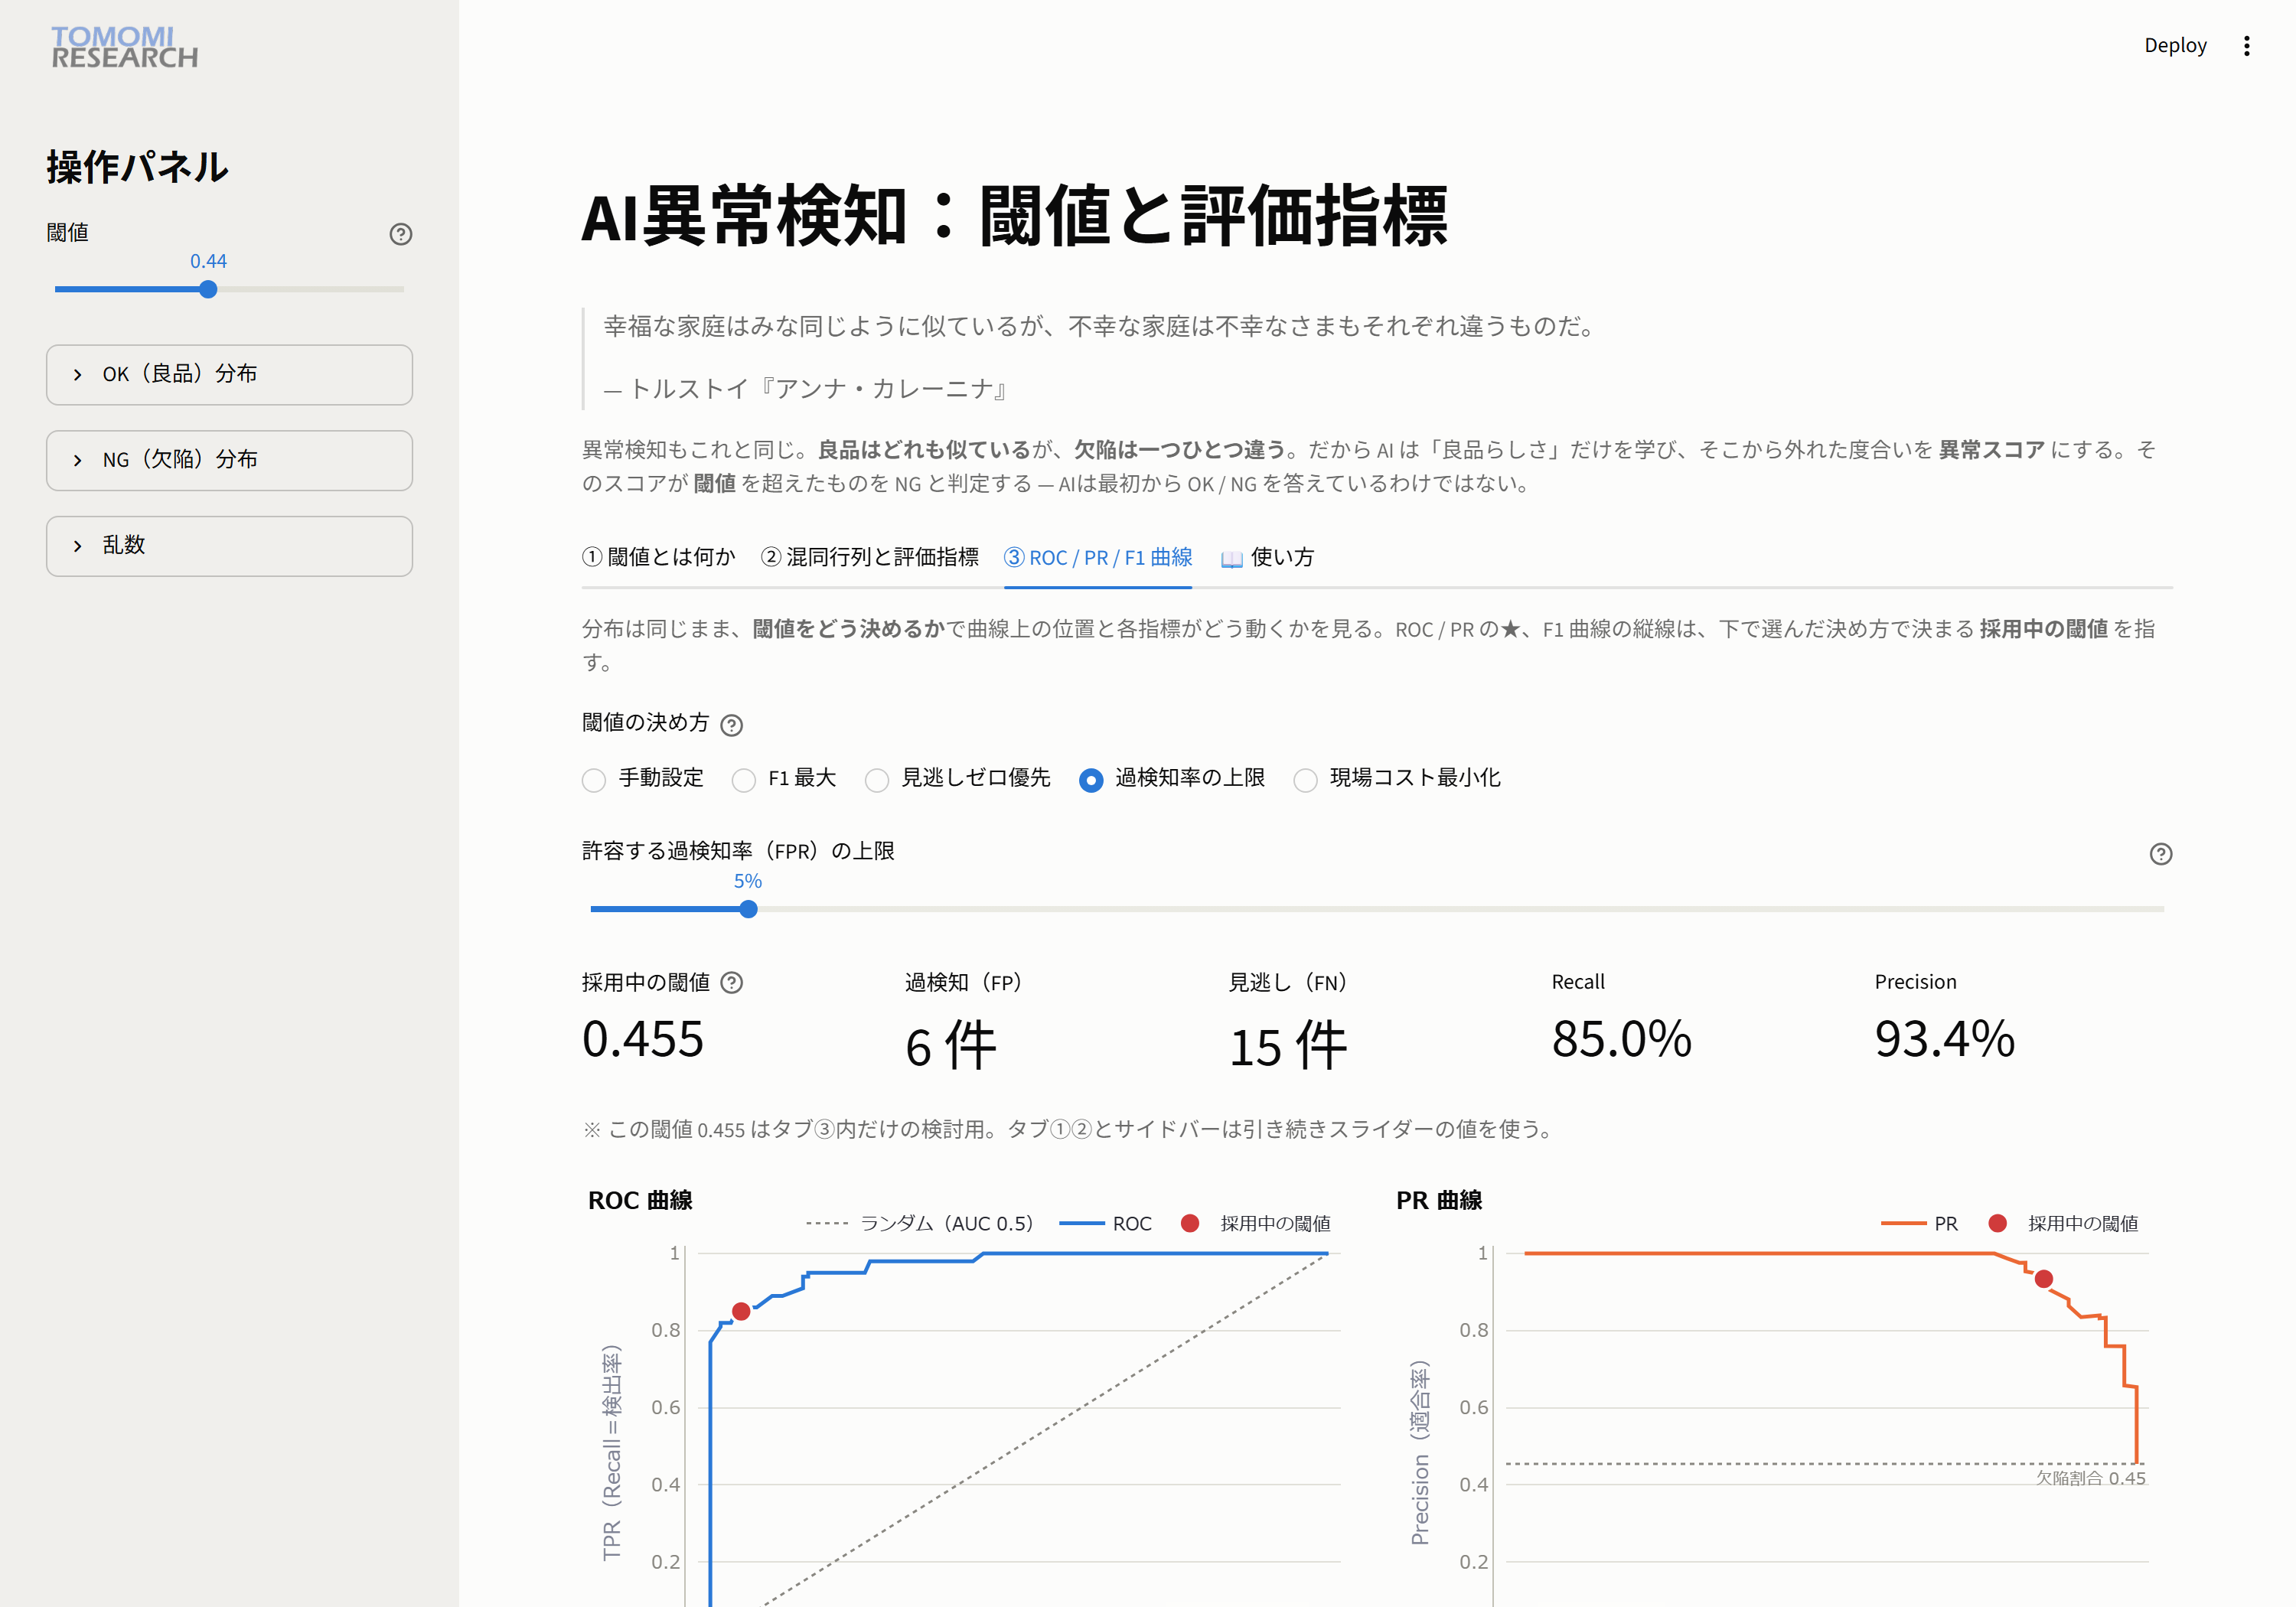This screenshot has width=2296, height=1607.
Task: Click the 採用中の閾値 legend marker in PR chart
Action: [1997, 1223]
